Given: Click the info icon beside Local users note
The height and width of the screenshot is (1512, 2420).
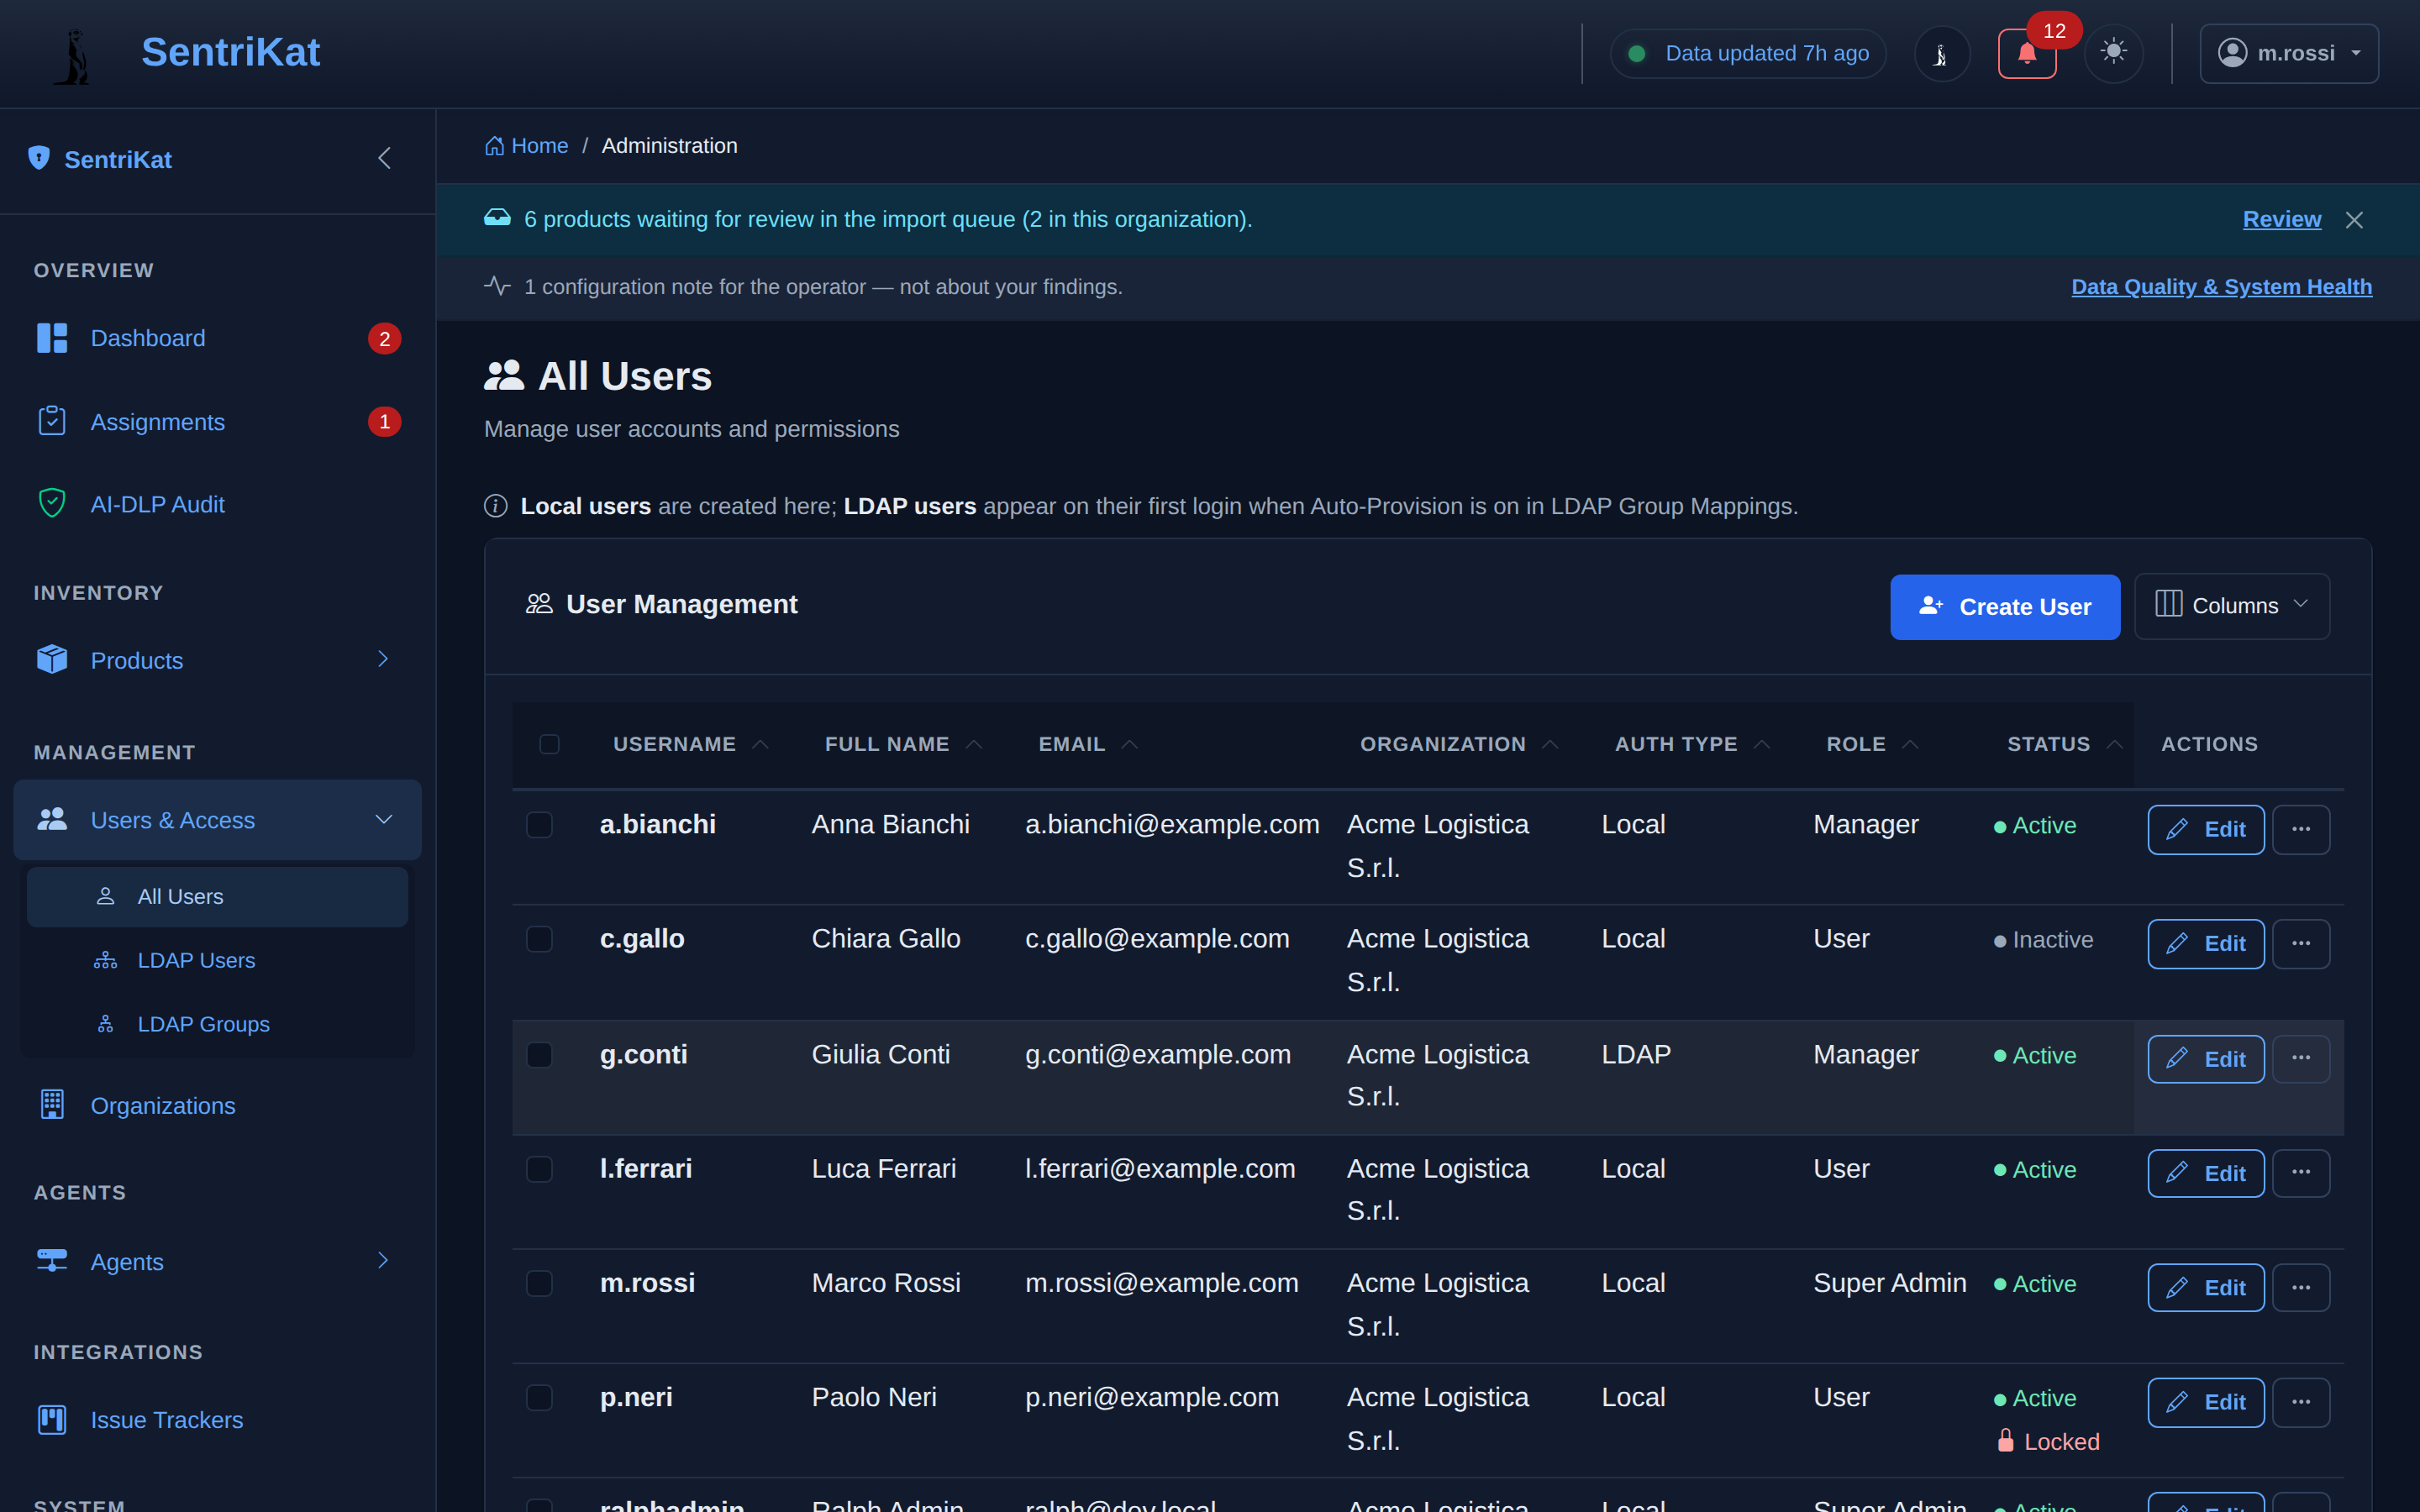Looking at the screenshot, I should point(495,506).
